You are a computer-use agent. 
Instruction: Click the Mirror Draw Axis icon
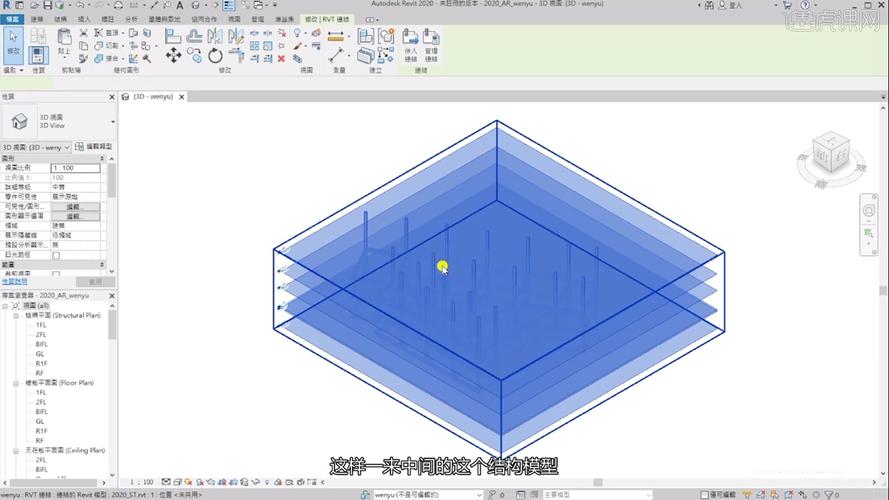tap(236, 36)
